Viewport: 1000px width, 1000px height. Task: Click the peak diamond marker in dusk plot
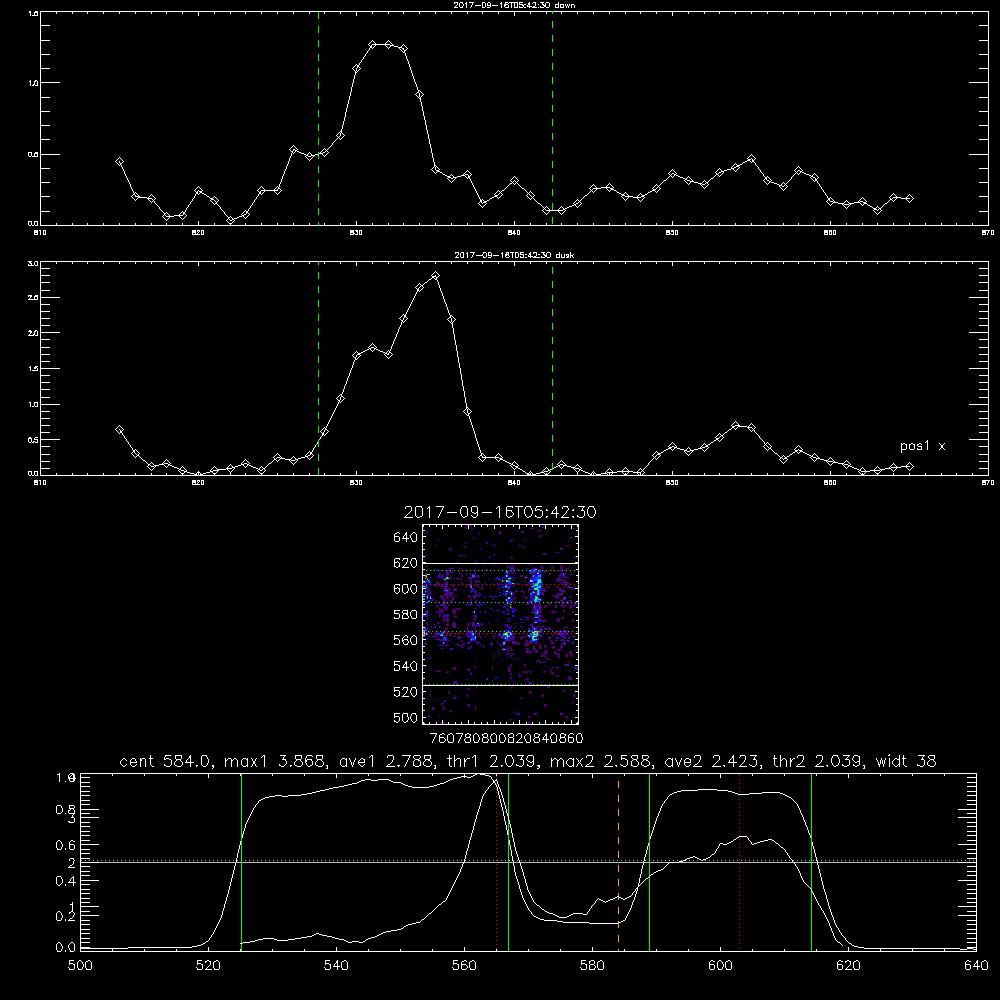[x=436, y=276]
